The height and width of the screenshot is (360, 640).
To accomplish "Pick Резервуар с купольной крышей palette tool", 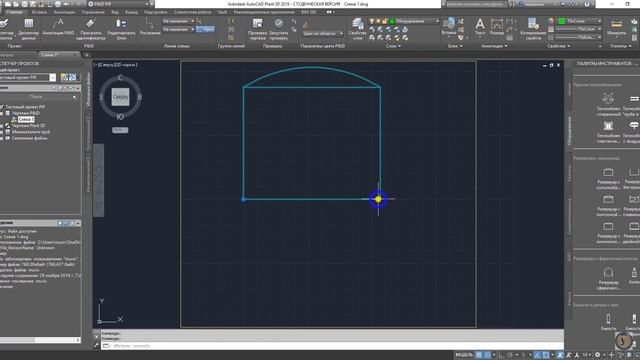I will [x=608, y=178].
